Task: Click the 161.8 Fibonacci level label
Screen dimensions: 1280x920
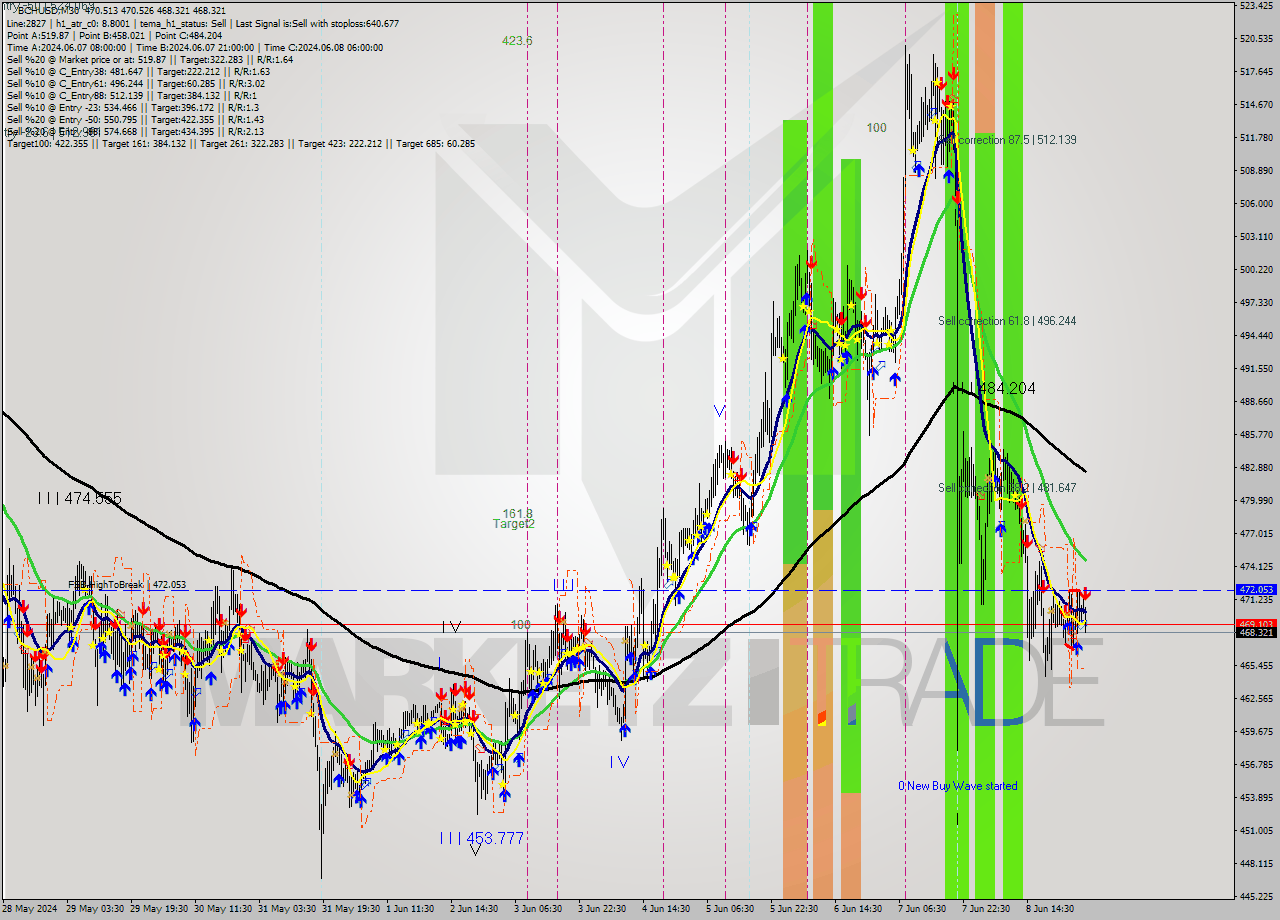Action: [x=517, y=512]
